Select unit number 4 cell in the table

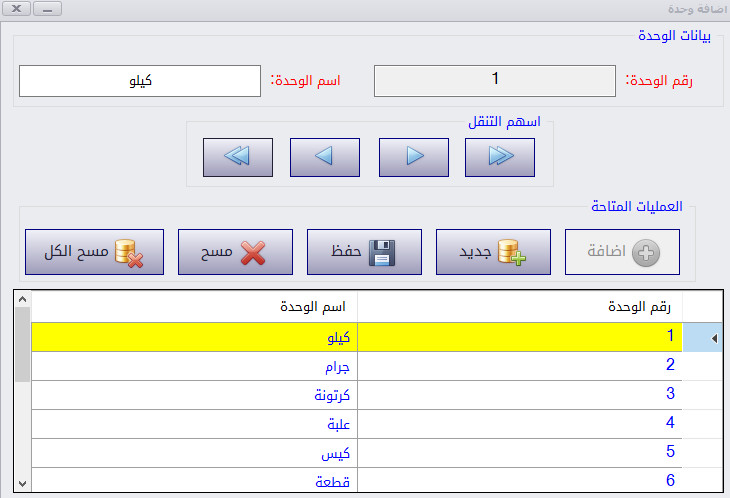tap(520, 424)
